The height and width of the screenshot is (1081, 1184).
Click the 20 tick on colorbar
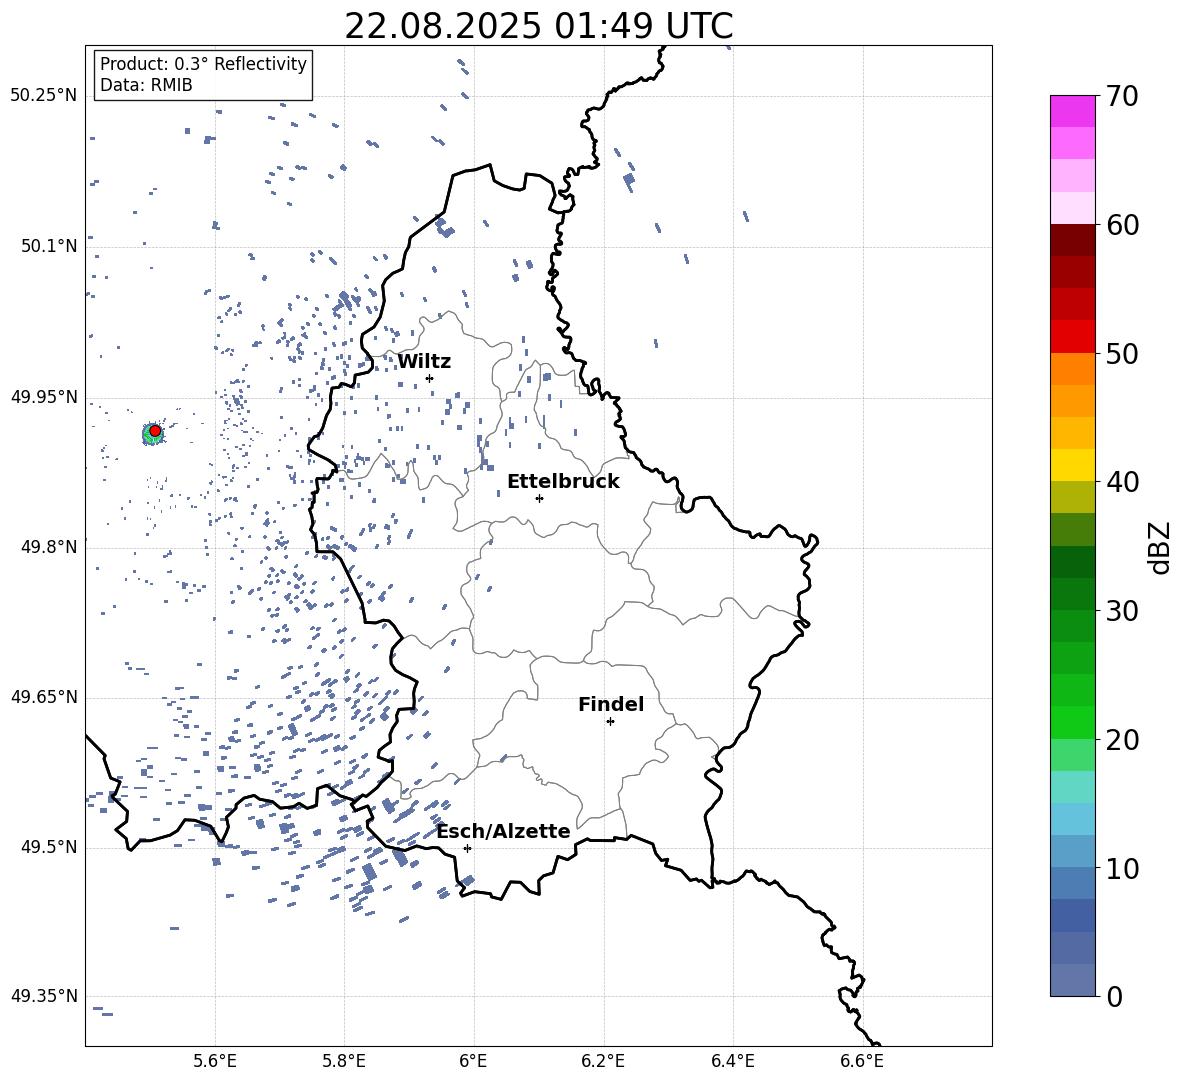[x=1122, y=740]
